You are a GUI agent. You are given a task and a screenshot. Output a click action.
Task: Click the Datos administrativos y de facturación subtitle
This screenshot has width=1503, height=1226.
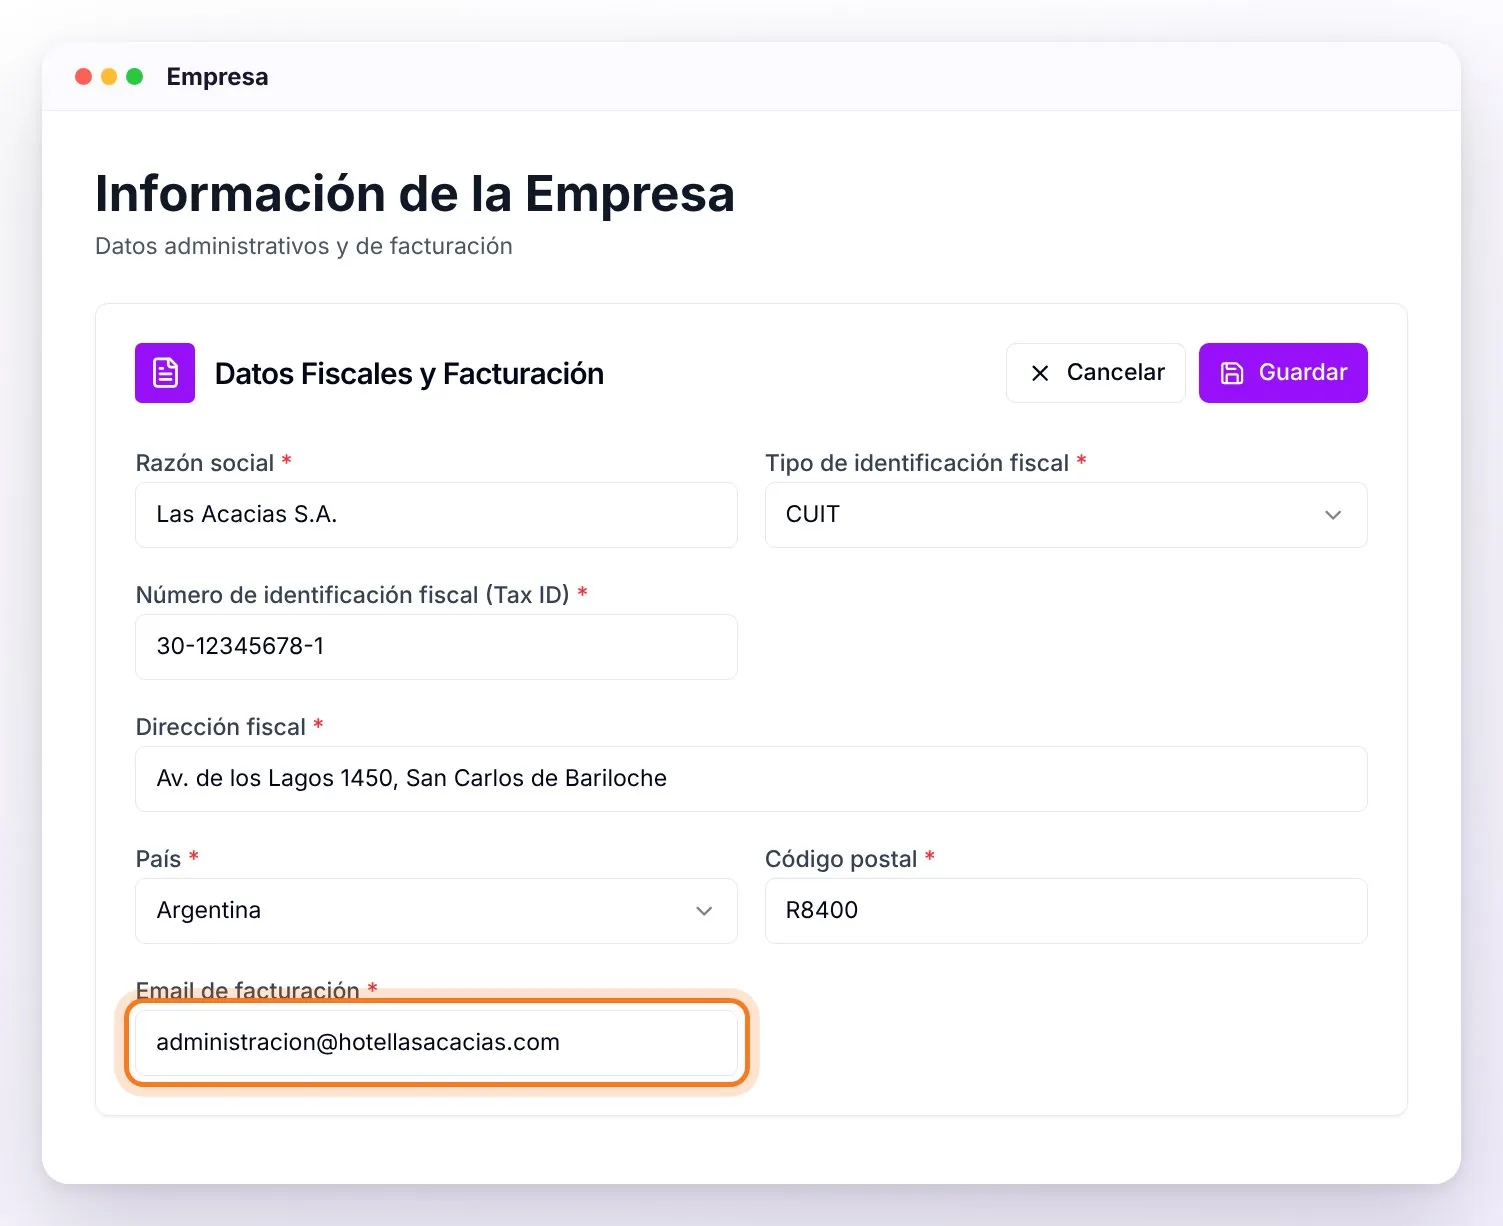[x=304, y=246]
